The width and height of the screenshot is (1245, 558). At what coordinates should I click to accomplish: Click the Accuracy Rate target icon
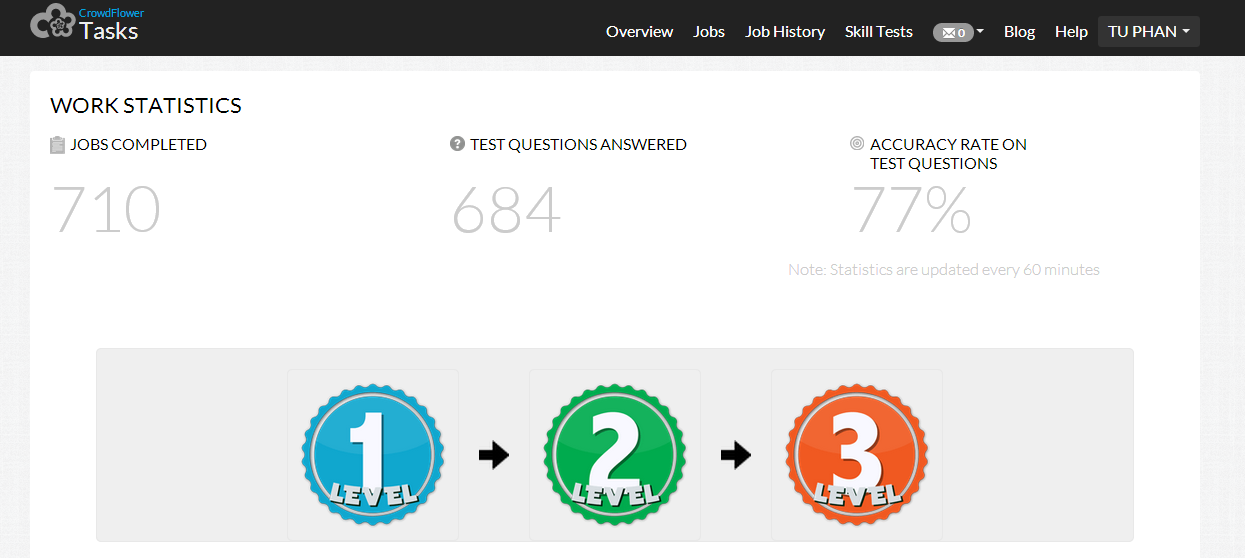point(857,144)
